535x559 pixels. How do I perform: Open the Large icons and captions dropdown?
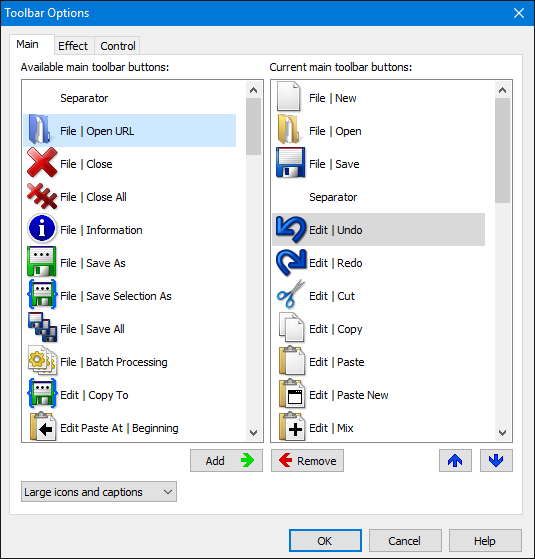pos(99,492)
